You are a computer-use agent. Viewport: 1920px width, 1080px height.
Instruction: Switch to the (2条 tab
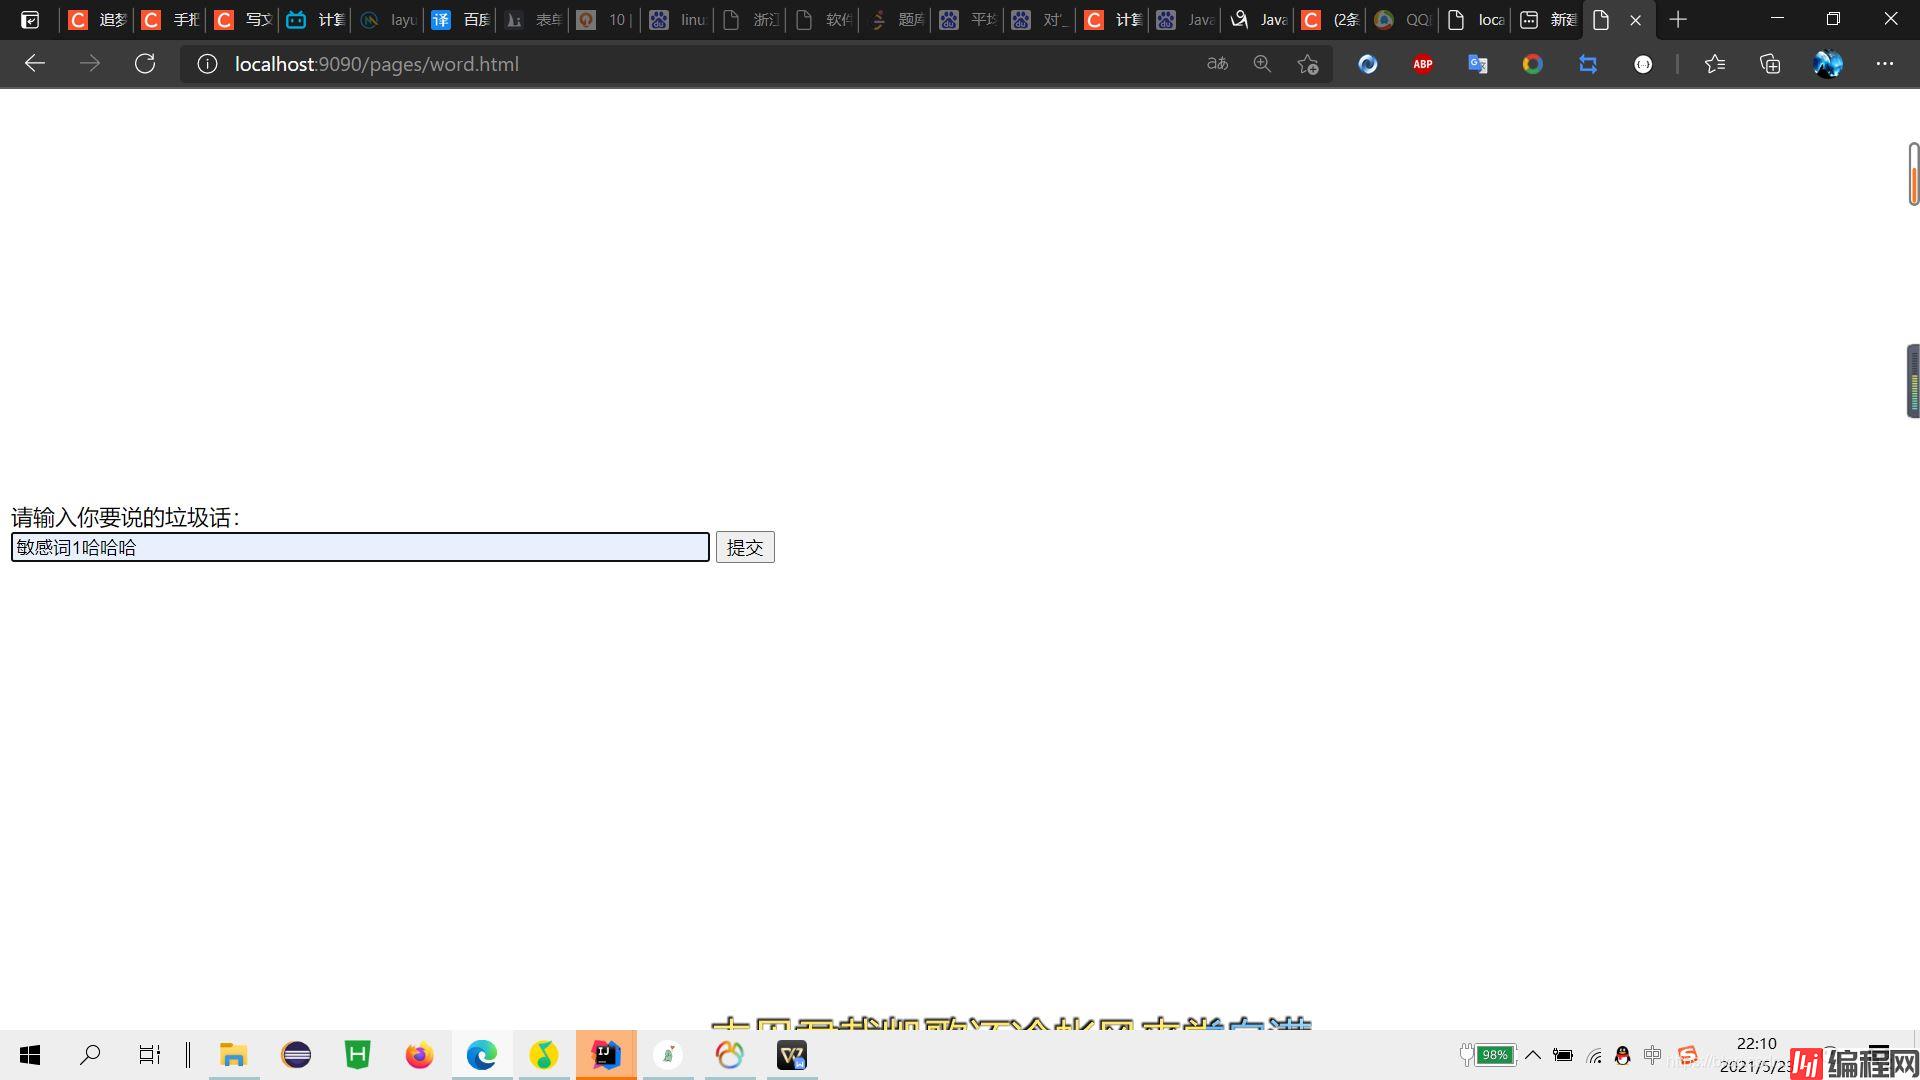1331,20
